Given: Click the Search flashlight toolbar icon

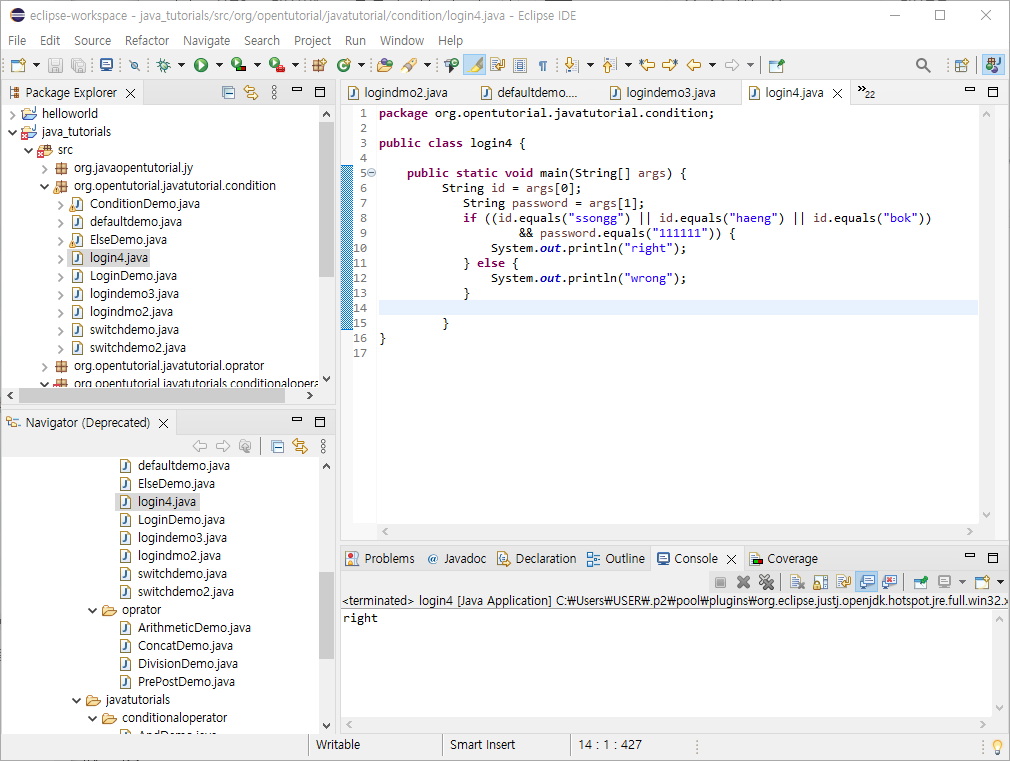Looking at the screenshot, I should [x=409, y=65].
